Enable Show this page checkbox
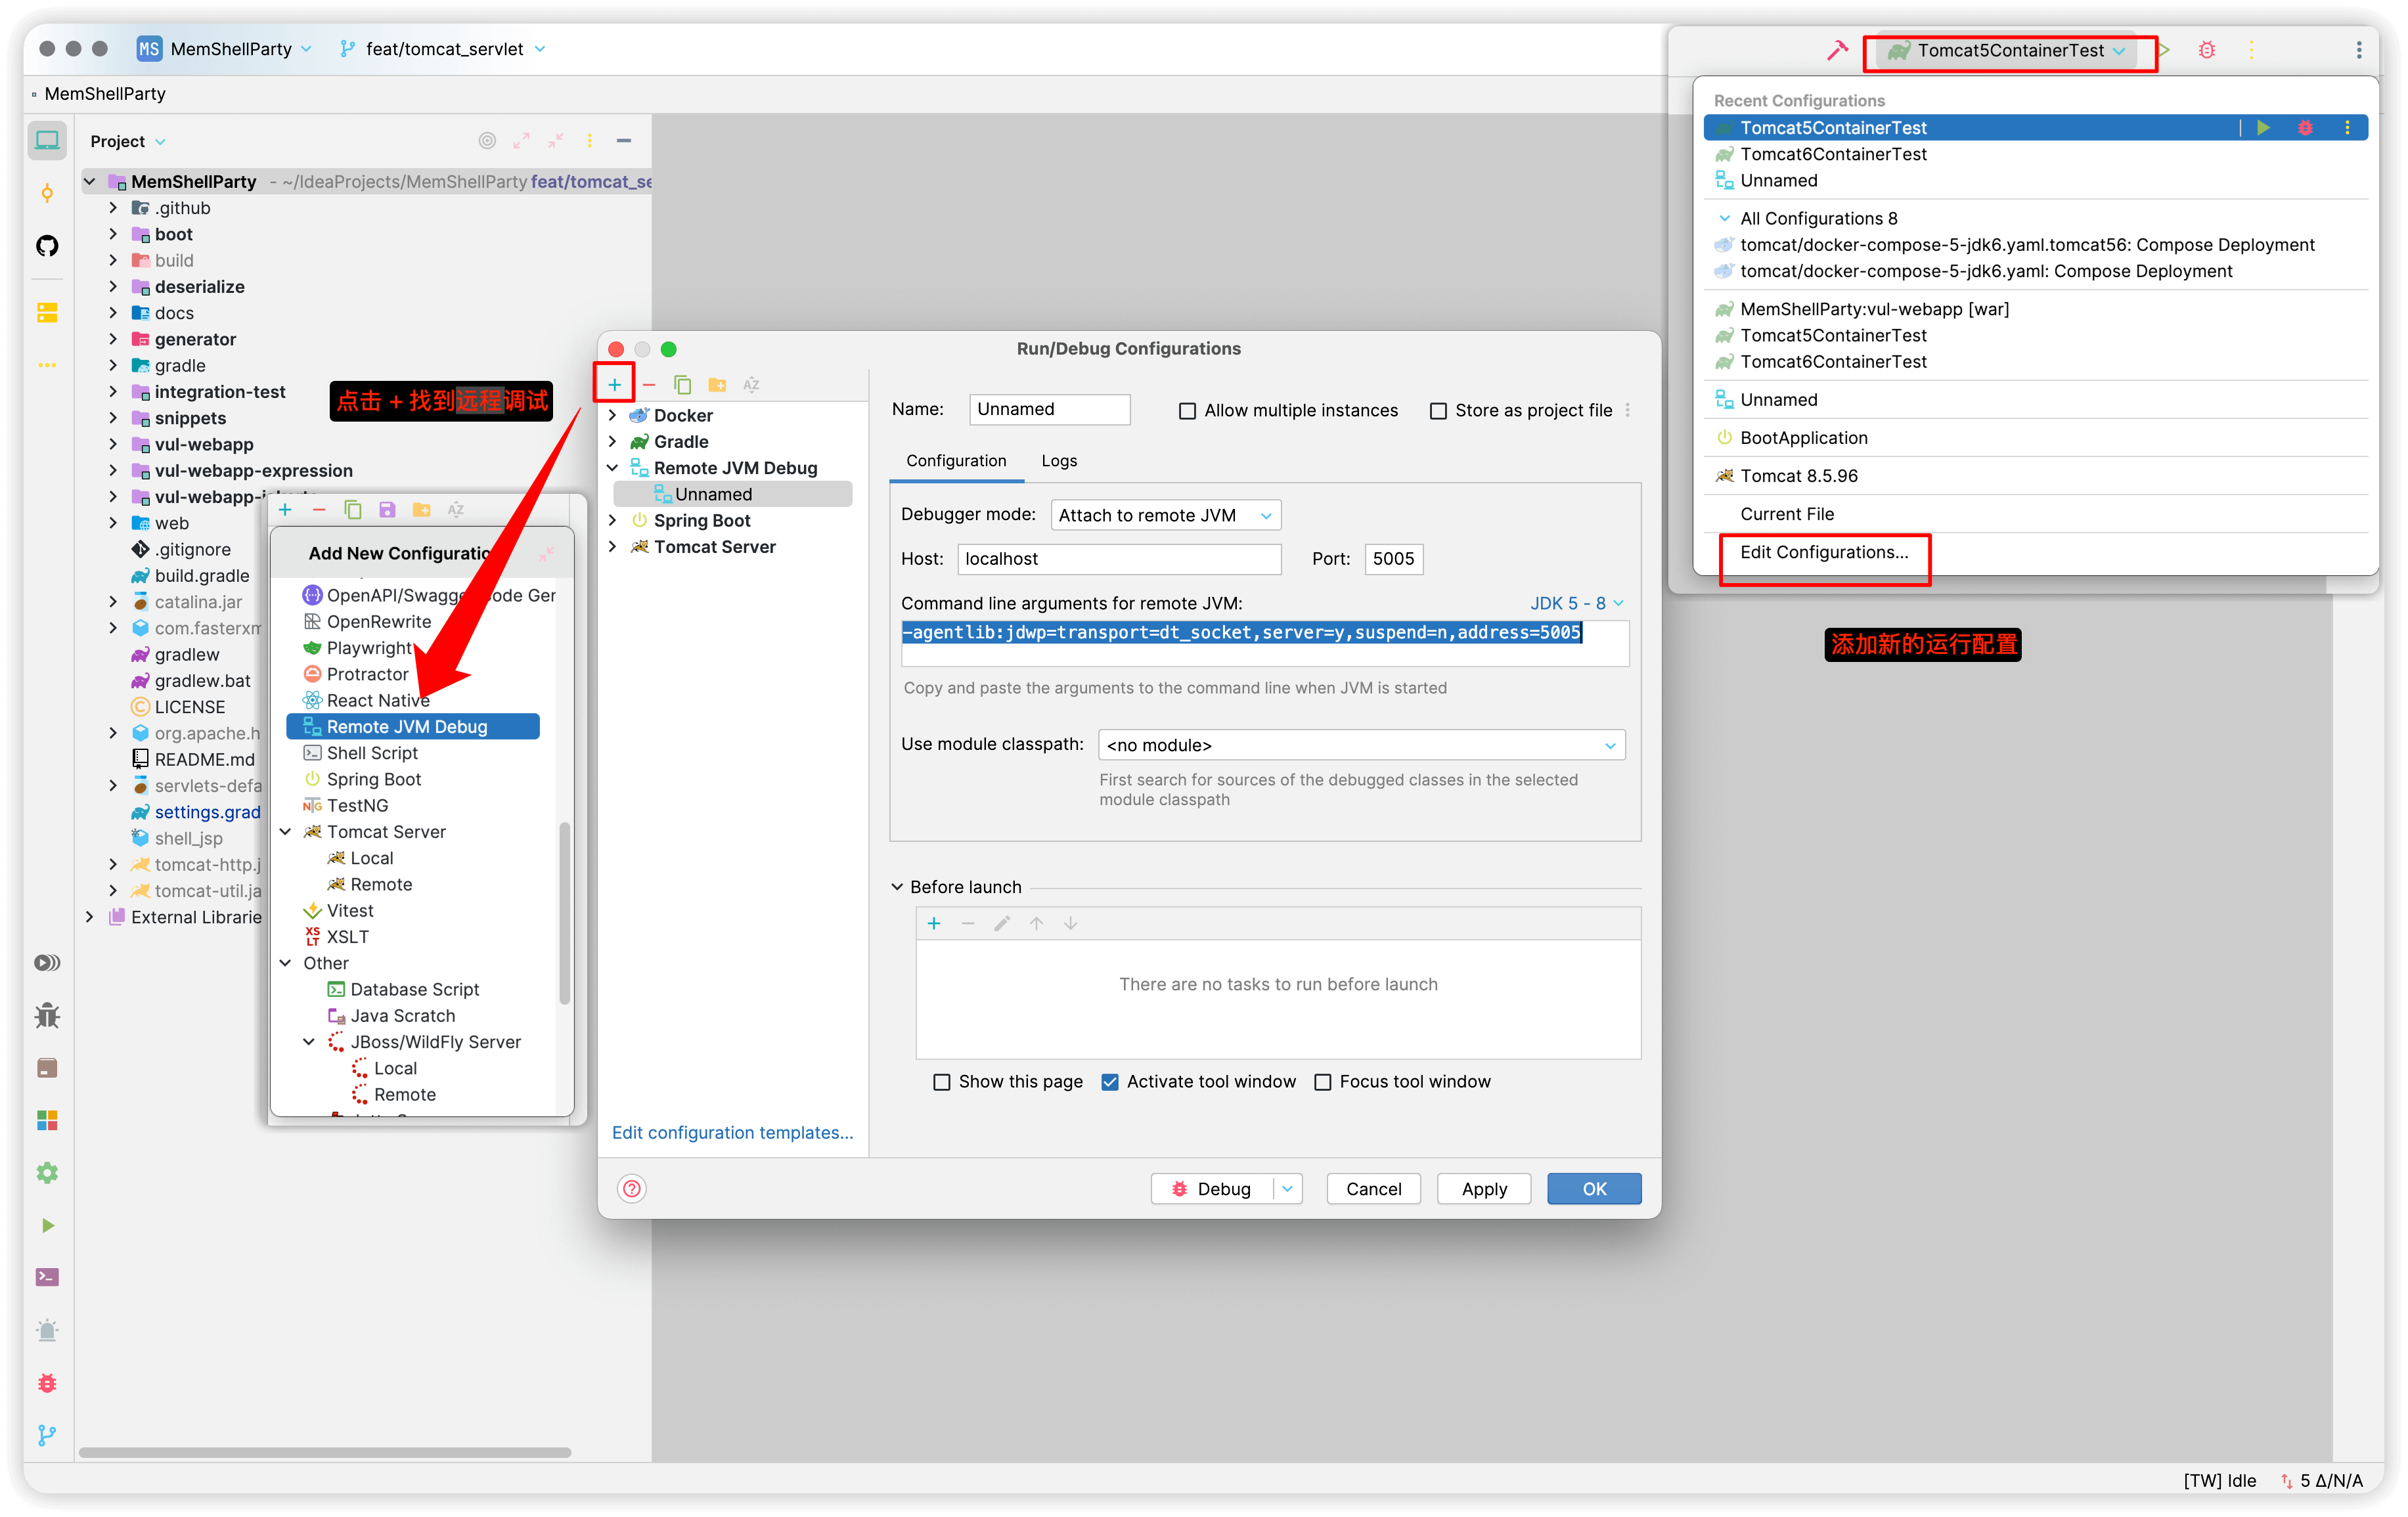 click(941, 1082)
